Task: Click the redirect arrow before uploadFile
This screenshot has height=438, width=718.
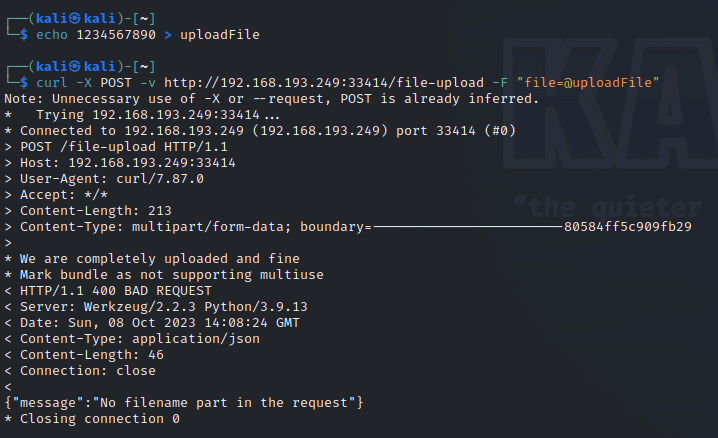Action: point(168,35)
